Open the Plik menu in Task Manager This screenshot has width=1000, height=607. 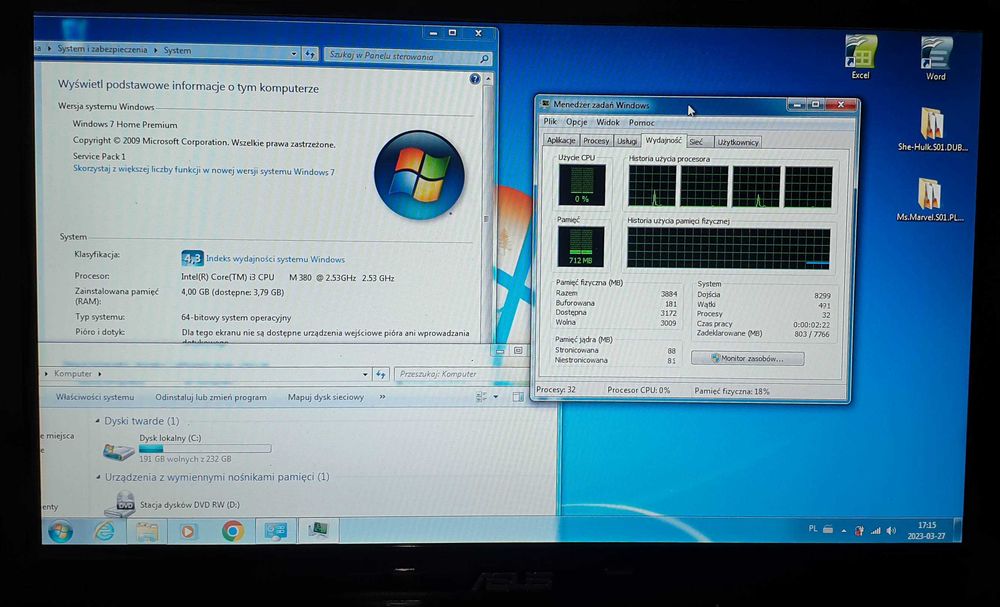(550, 121)
